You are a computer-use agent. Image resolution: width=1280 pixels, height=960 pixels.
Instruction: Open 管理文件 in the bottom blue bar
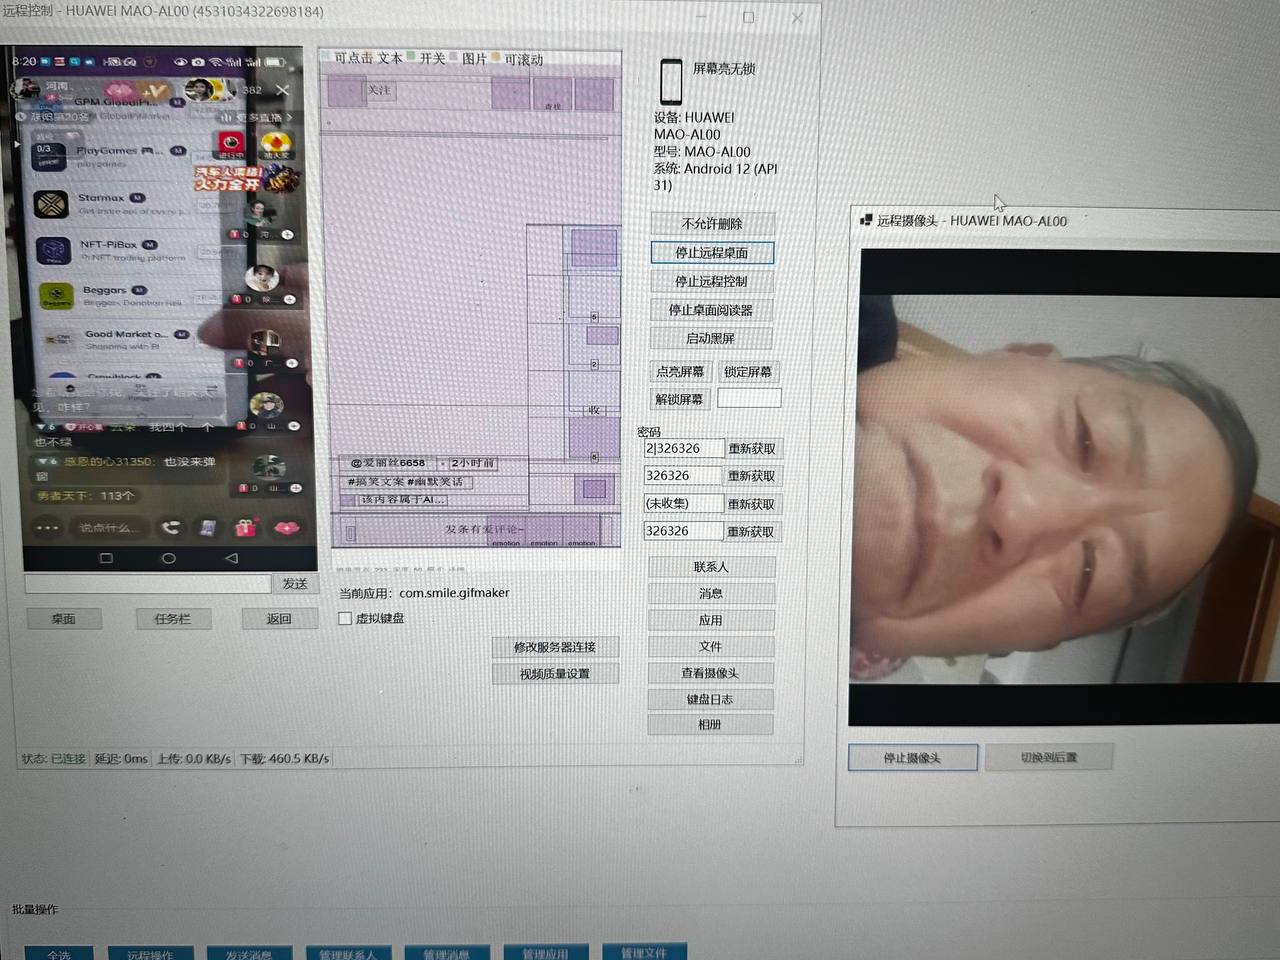coord(644,954)
